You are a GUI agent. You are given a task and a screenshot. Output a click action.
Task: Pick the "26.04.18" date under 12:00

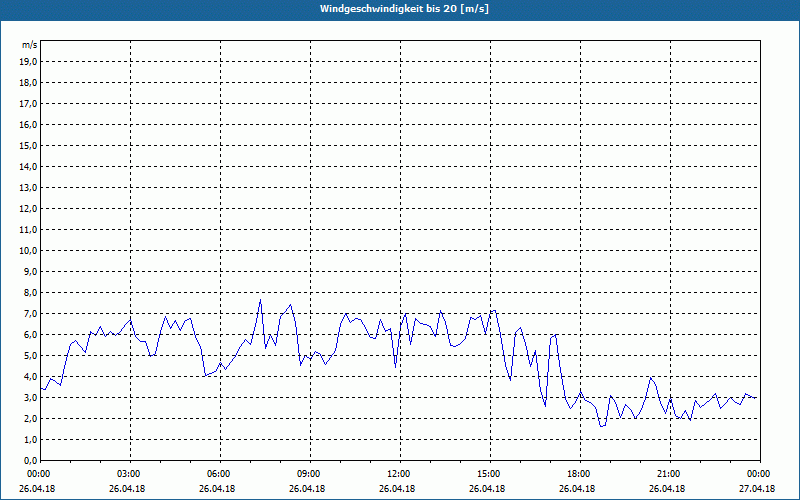[x=397, y=489]
